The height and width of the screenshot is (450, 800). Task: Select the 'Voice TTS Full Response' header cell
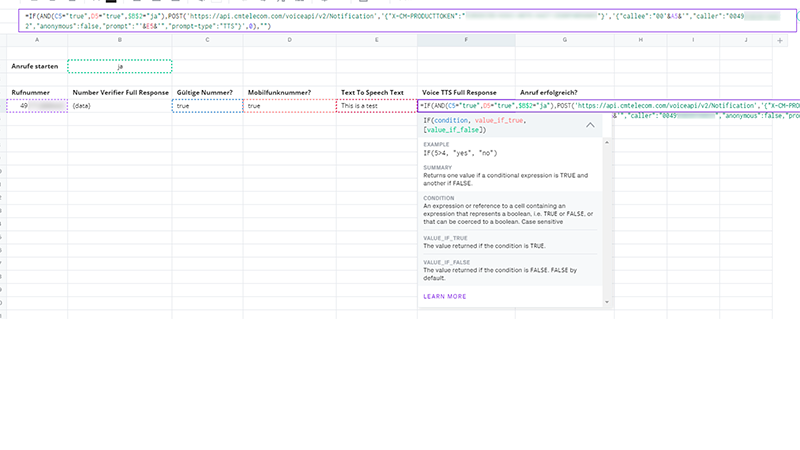(466, 92)
